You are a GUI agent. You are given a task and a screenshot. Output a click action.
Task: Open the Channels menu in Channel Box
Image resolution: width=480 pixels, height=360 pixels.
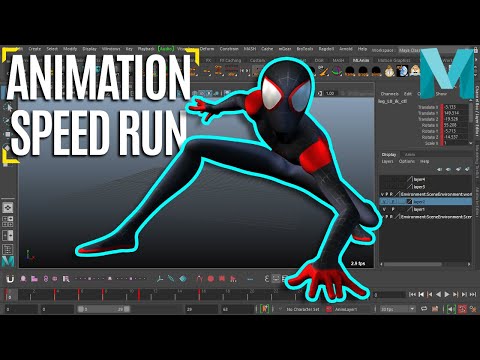coord(390,94)
